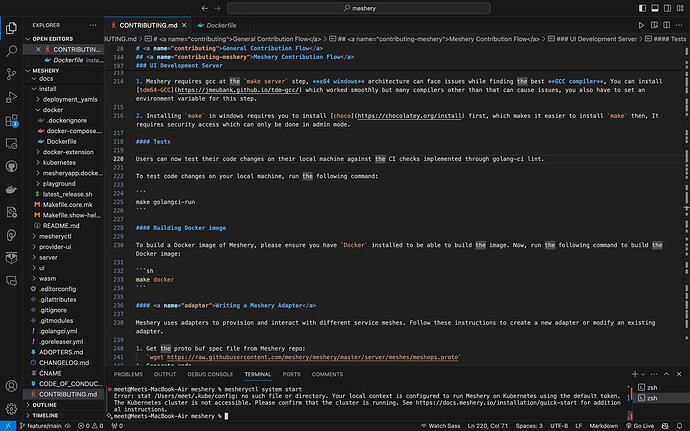Run the file with the play icon
Image resolution: width=690 pixels, height=431 pixels.
pyautogui.click(x=641, y=25)
